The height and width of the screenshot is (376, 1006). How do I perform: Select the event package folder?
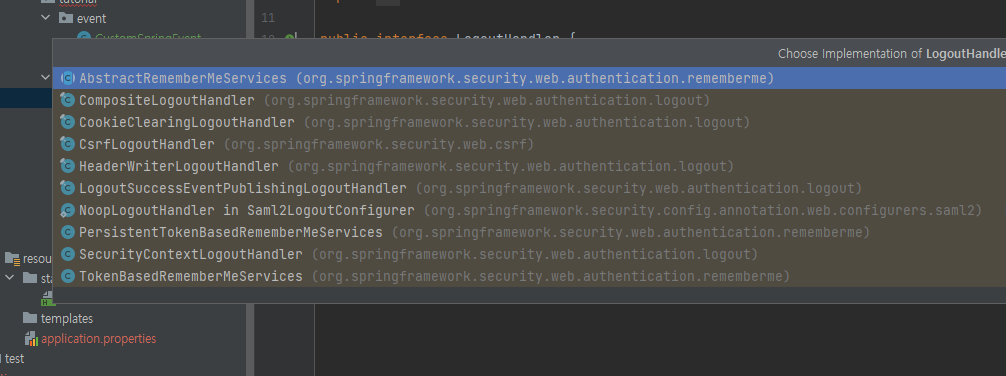[x=92, y=19]
